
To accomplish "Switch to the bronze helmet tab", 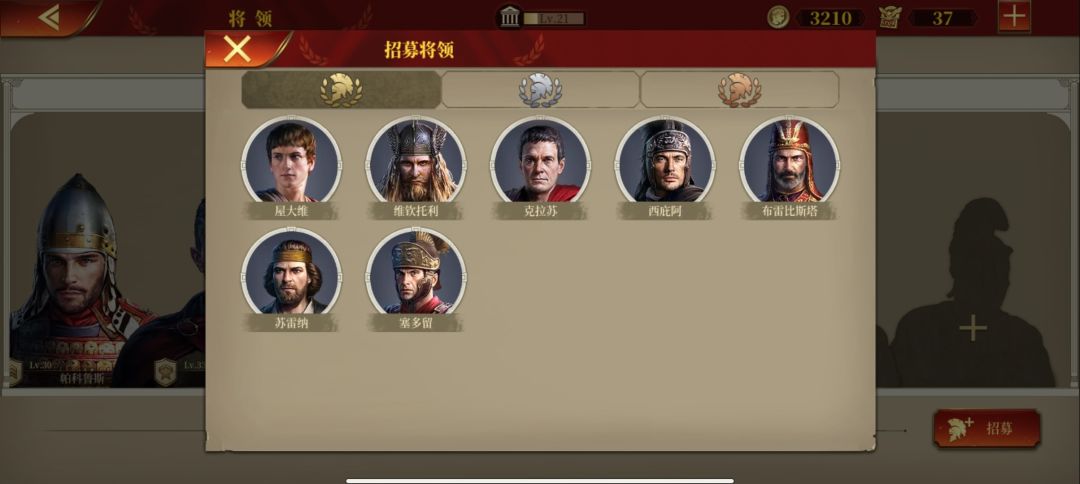I will pyautogui.click(x=740, y=90).
